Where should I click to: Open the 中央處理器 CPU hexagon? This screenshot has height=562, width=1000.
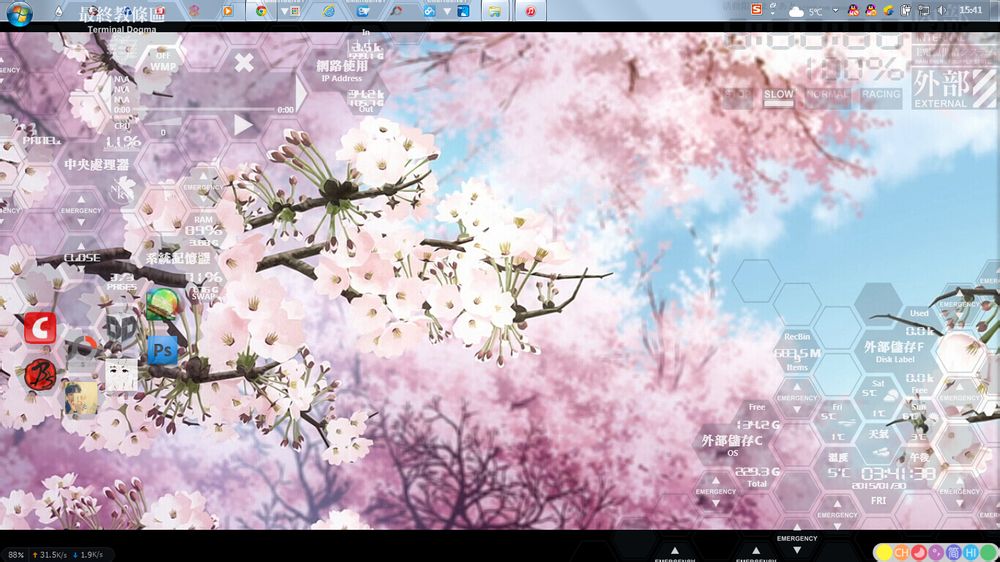click(96, 165)
